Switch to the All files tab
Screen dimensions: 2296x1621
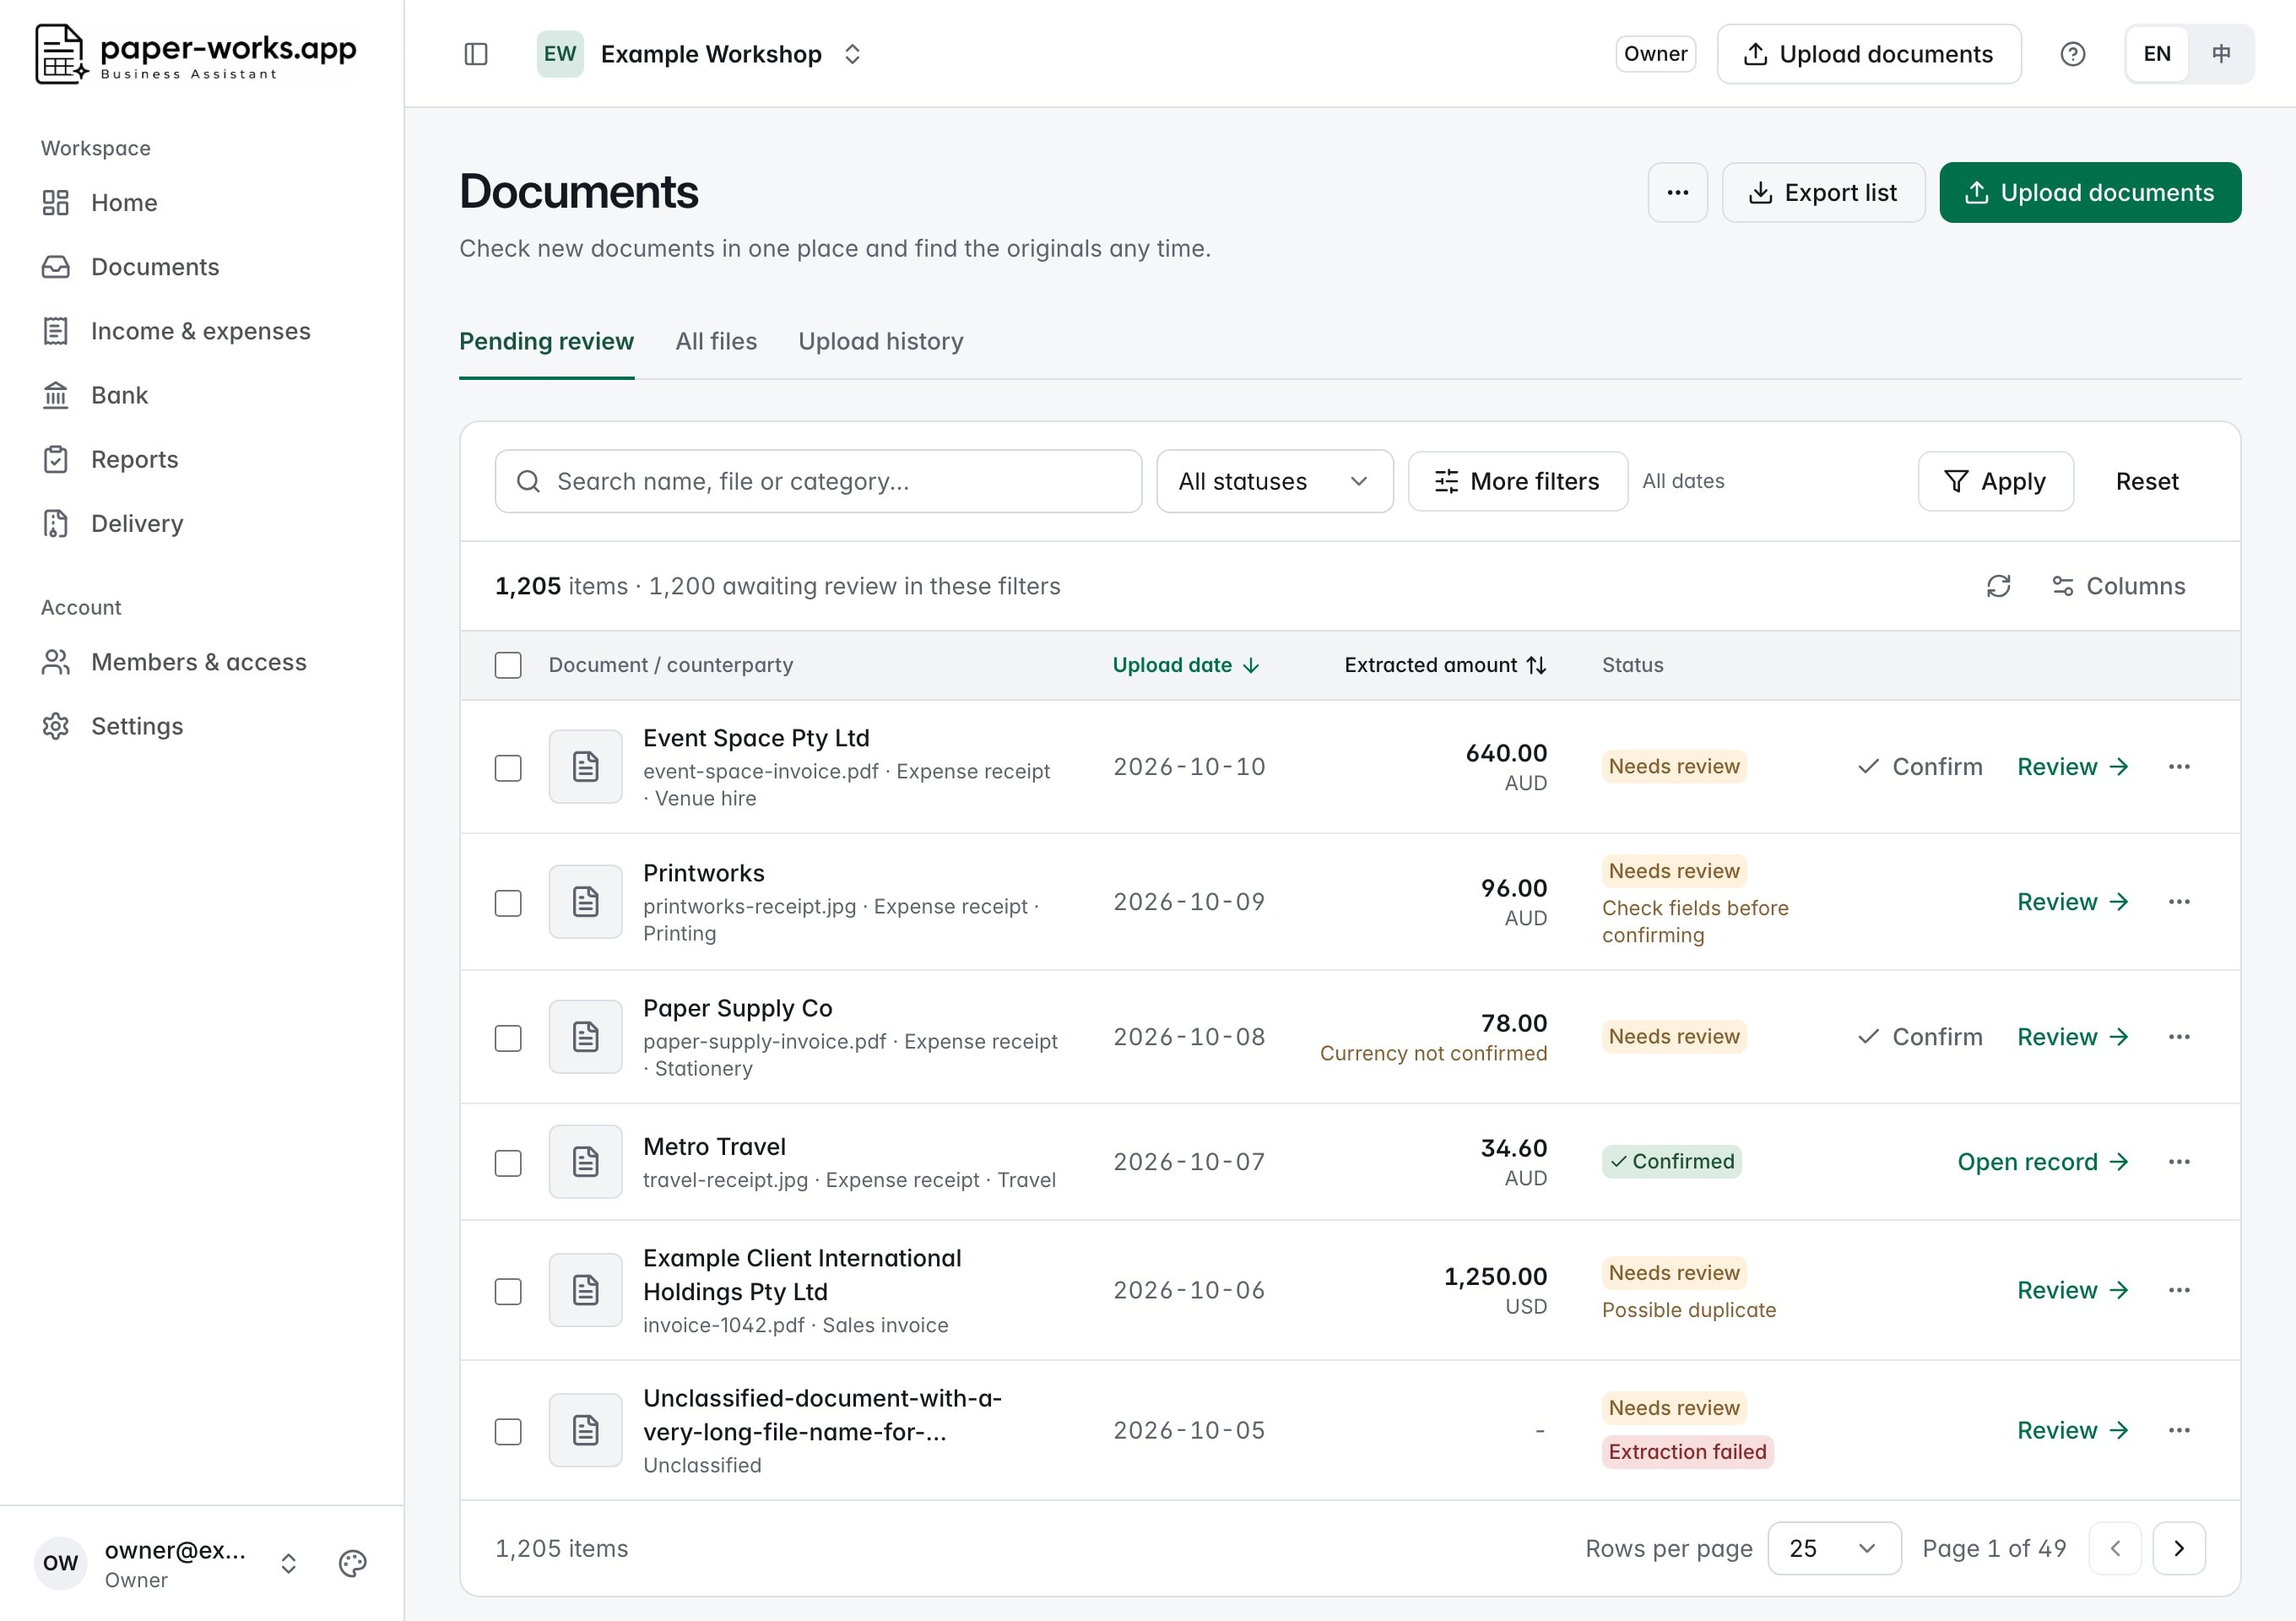[x=716, y=342]
